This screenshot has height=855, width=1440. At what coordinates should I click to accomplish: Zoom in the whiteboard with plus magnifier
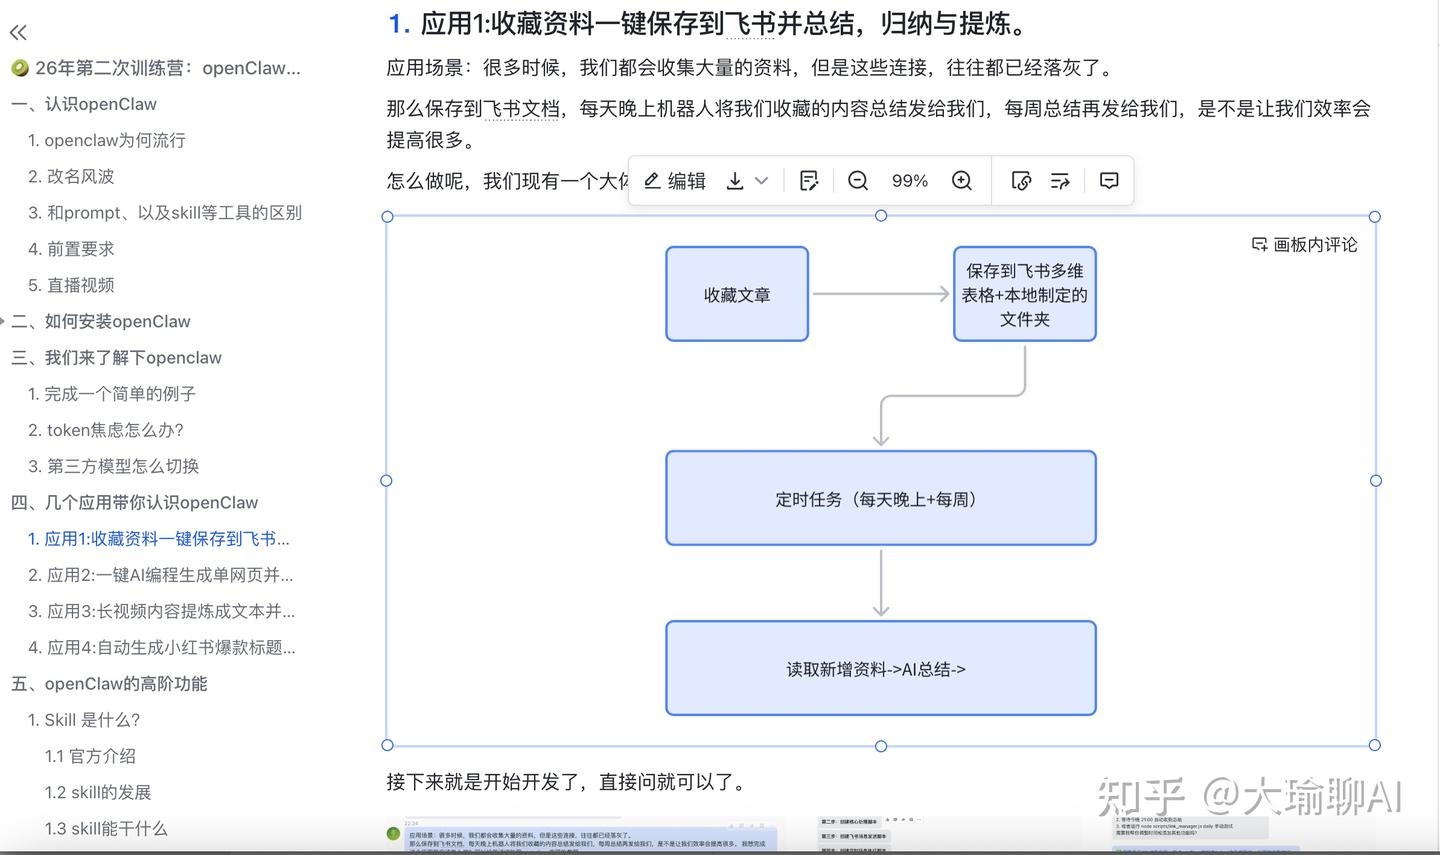pos(962,181)
